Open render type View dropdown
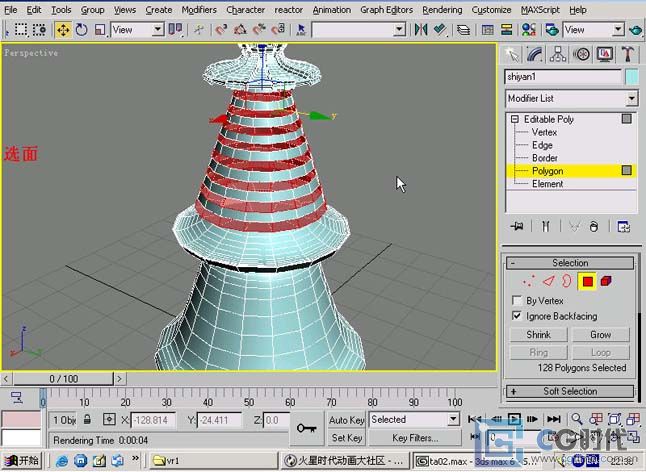The width and height of the screenshot is (646, 472). coord(618,30)
